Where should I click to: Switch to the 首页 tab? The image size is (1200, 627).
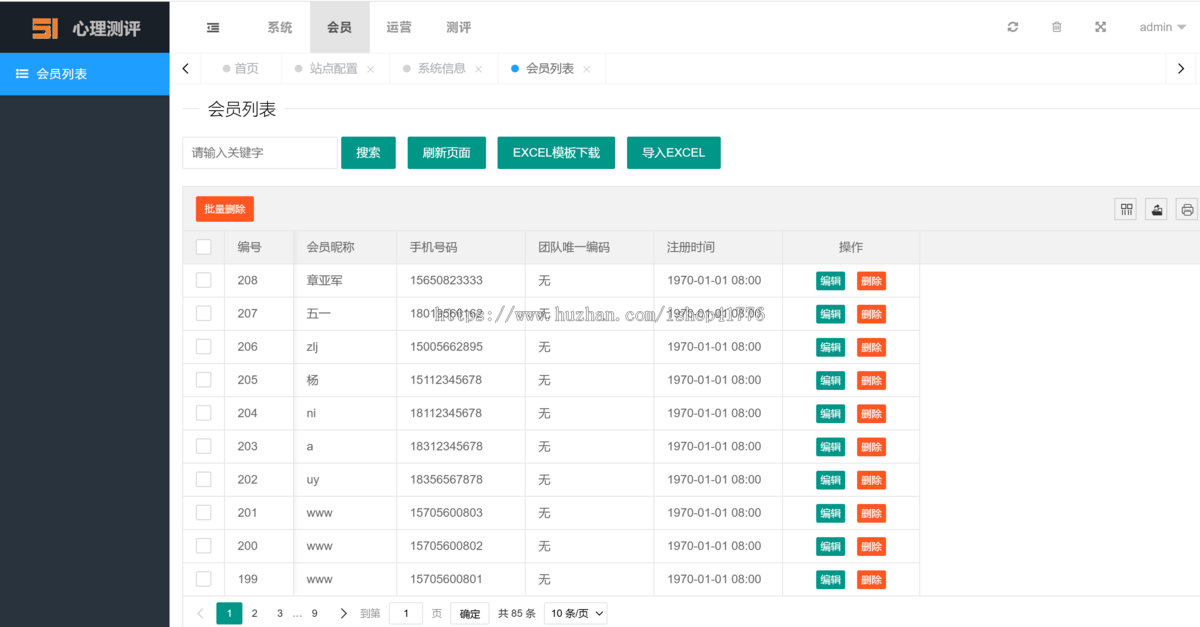[240, 69]
